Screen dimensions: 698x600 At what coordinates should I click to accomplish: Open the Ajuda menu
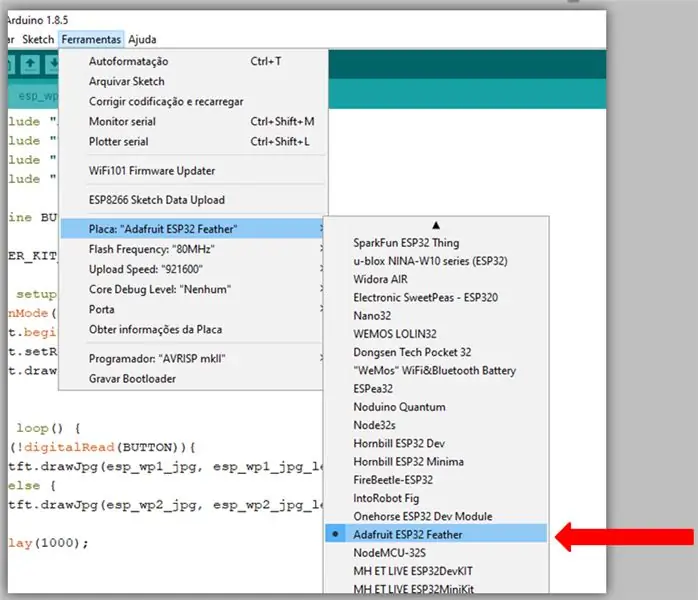coord(142,40)
